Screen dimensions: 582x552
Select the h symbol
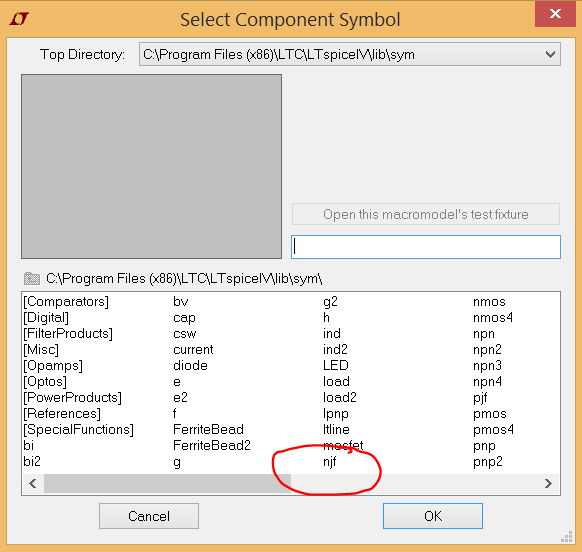pyautogui.click(x=326, y=318)
